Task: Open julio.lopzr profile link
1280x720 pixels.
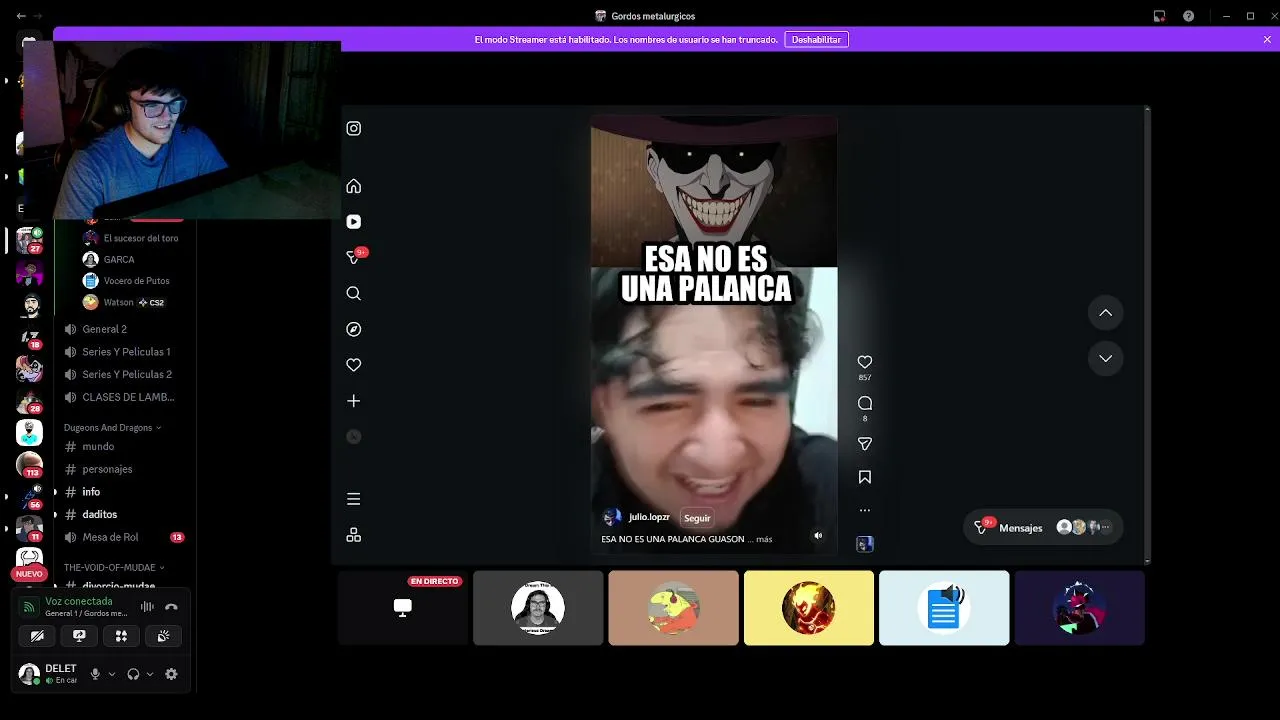Action: click(649, 517)
